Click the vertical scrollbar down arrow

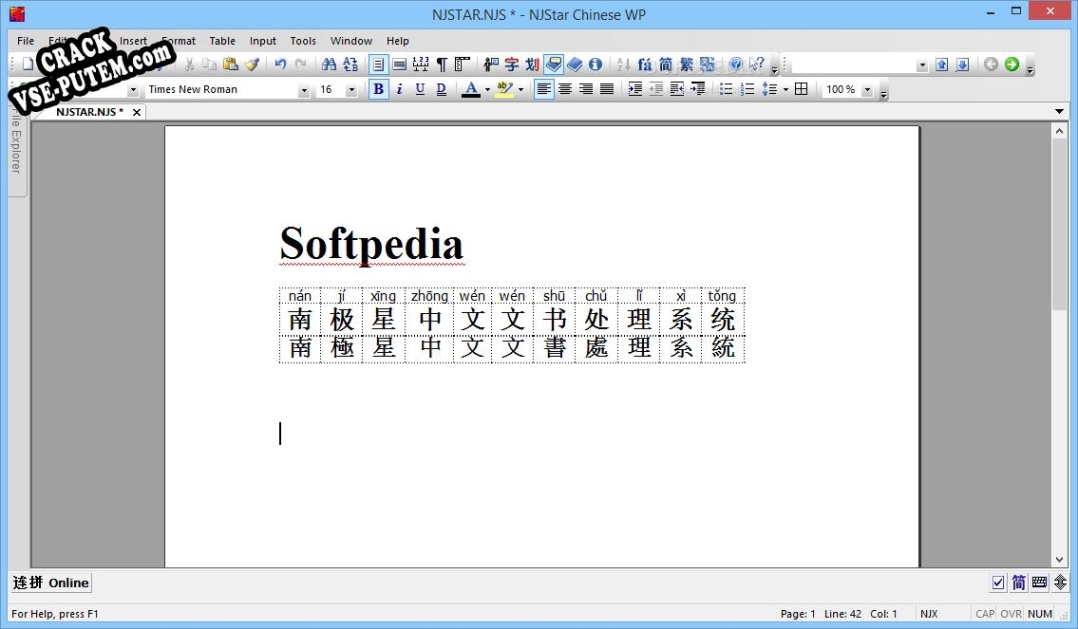pyautogui.click(x=1059, y=560)
